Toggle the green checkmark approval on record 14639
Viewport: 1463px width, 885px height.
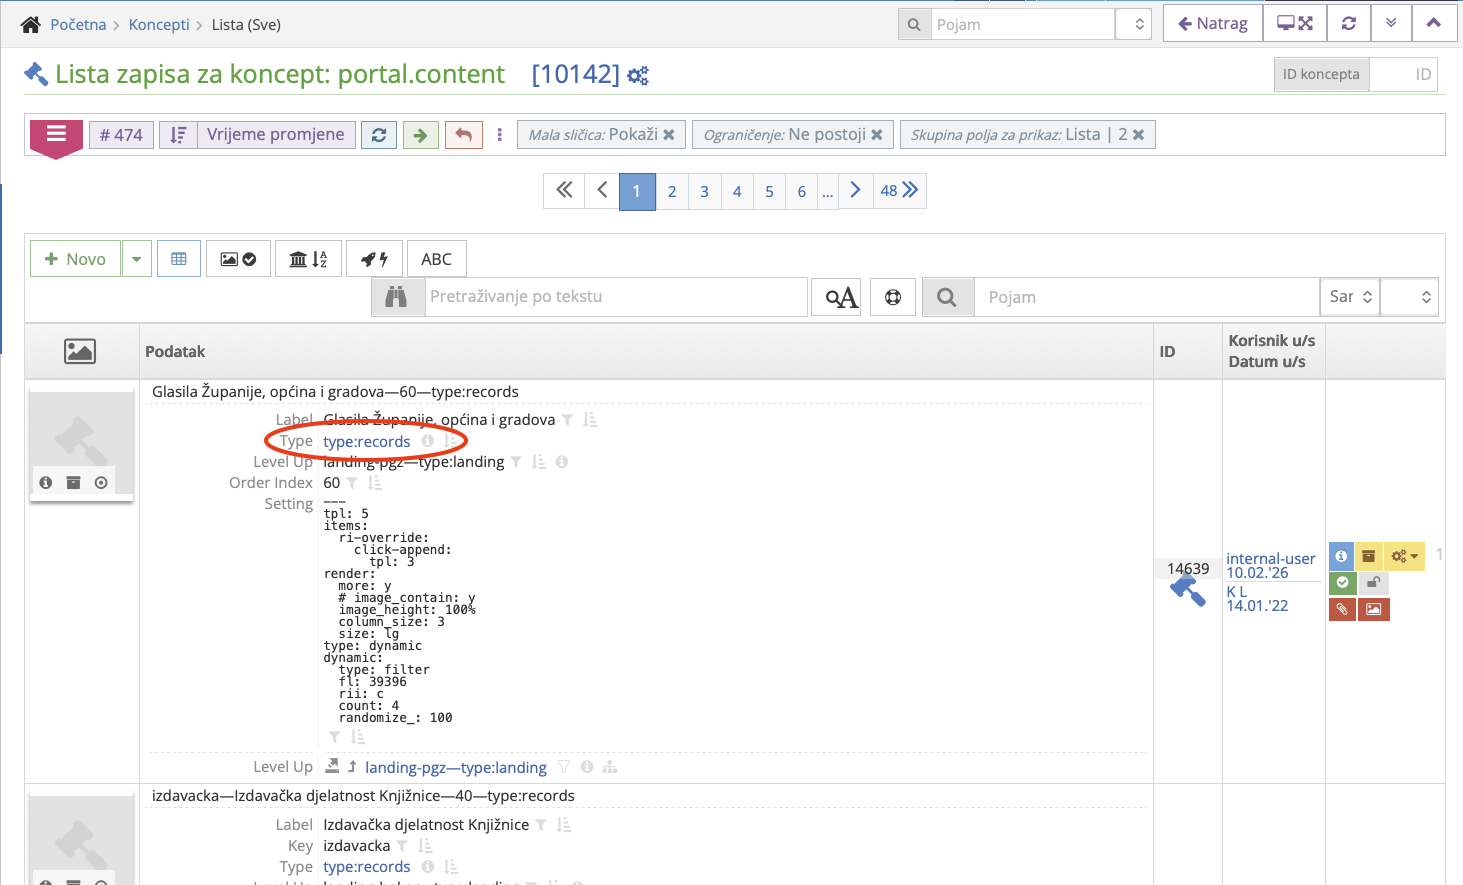pyautogui.click(x=1341, y=582)
